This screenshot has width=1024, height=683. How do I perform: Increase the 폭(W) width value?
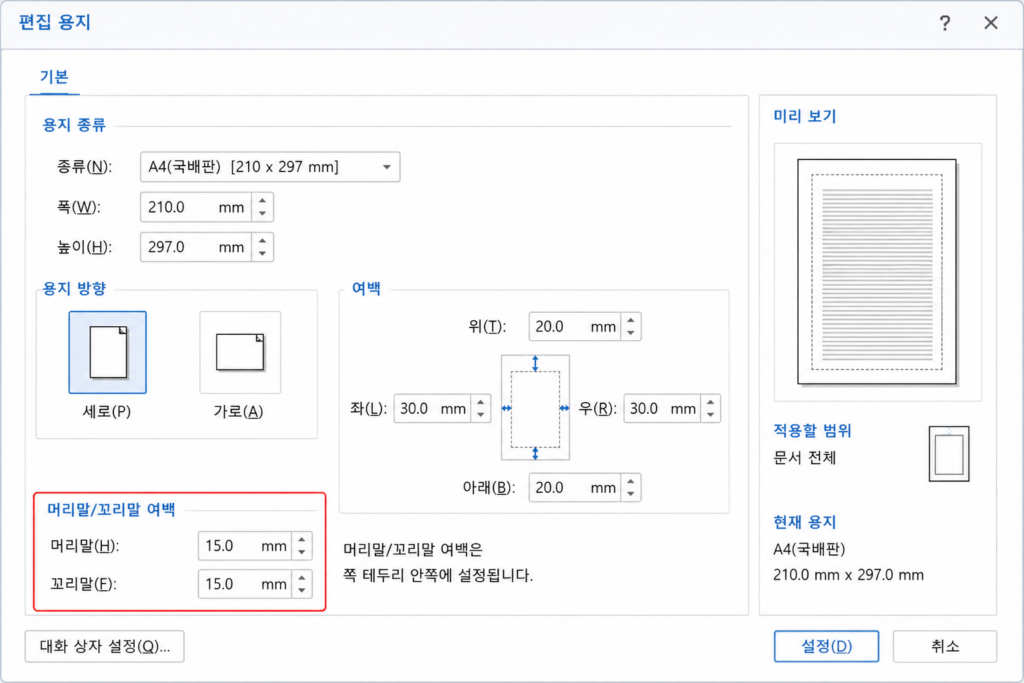click(263, 201)
